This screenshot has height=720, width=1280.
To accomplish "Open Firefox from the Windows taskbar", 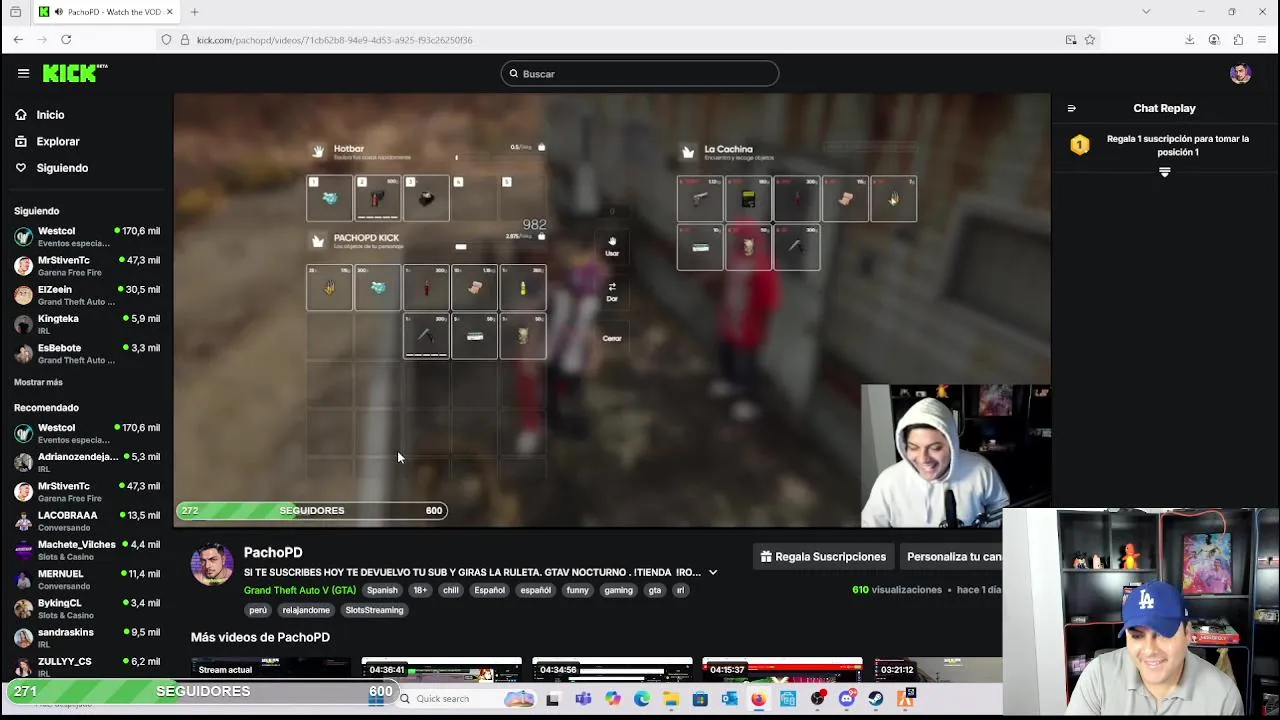I will pos(759,699).
